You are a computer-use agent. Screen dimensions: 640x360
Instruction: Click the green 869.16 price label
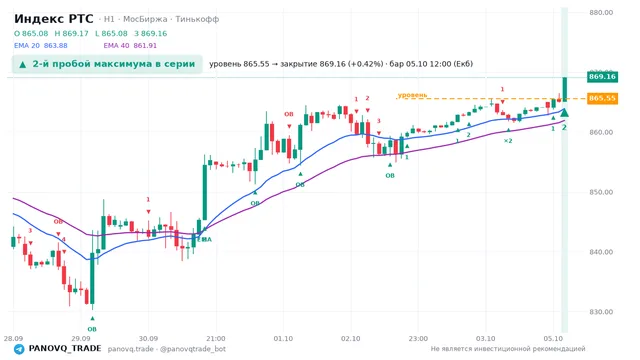(602, 77)
